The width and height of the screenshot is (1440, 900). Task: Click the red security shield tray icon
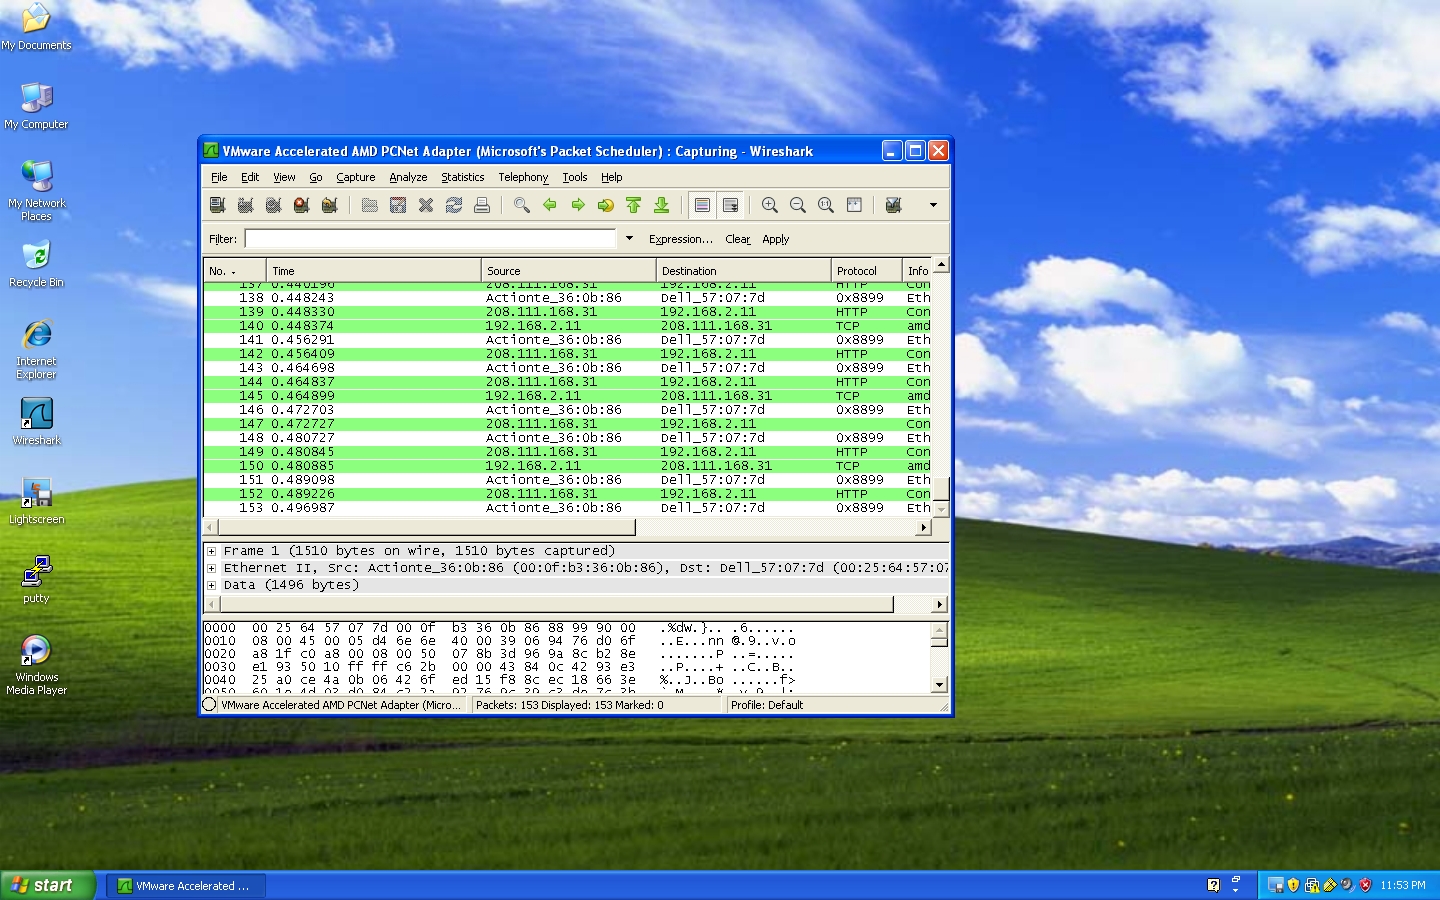pos(1365,885)
